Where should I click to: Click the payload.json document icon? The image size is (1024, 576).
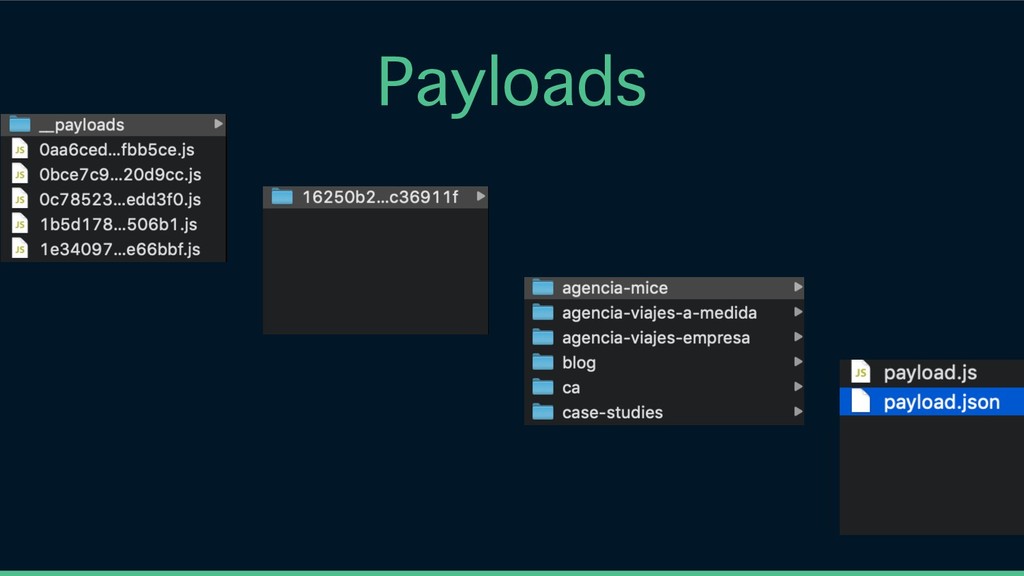pos(861,401)
